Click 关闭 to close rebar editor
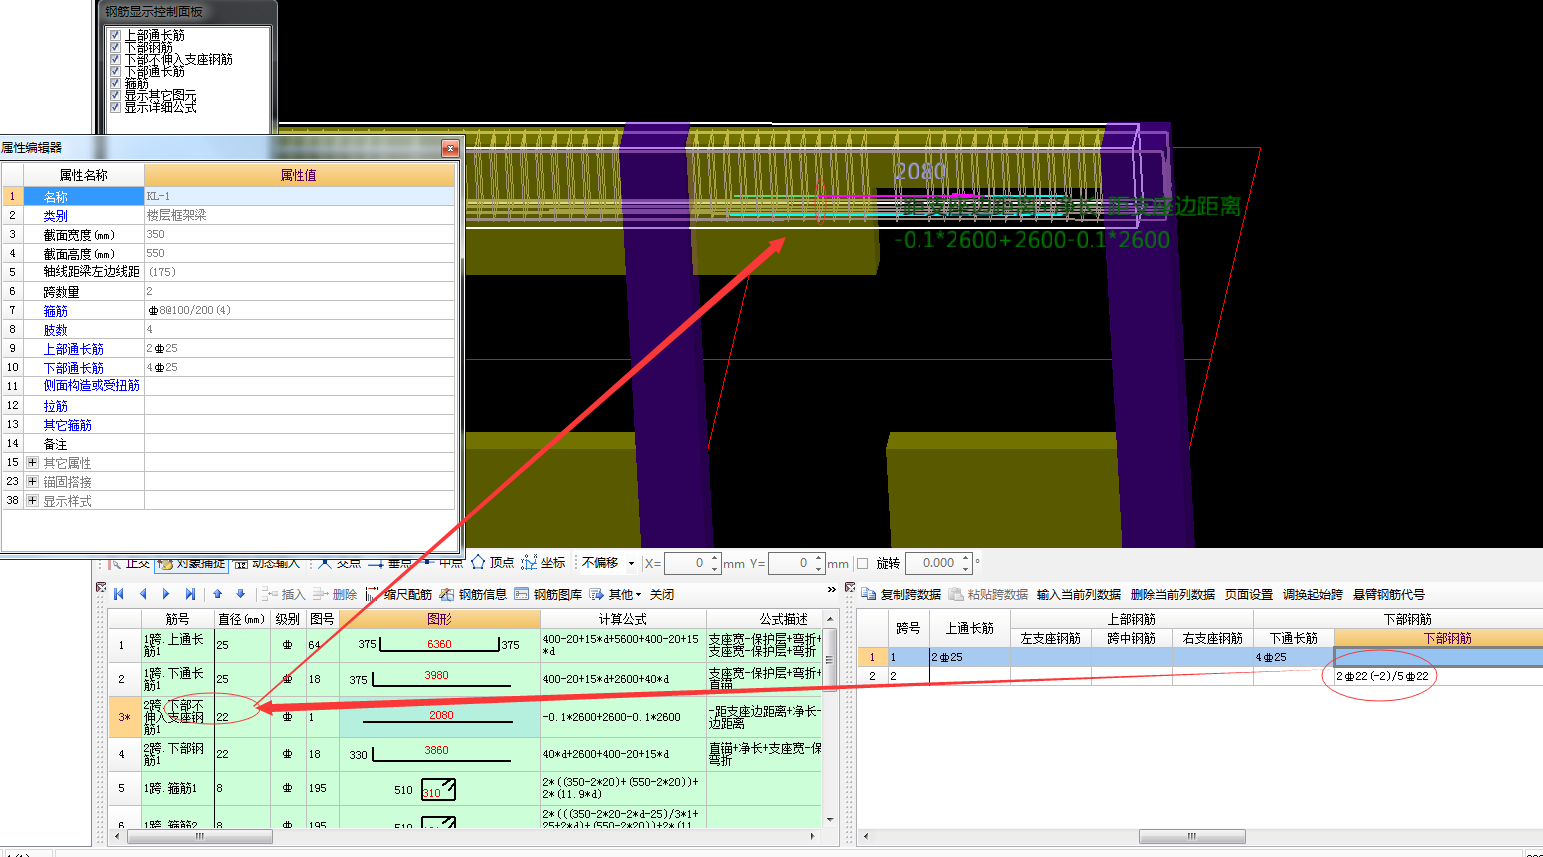This screenshot has width=1543, height=857. (662, 594)
